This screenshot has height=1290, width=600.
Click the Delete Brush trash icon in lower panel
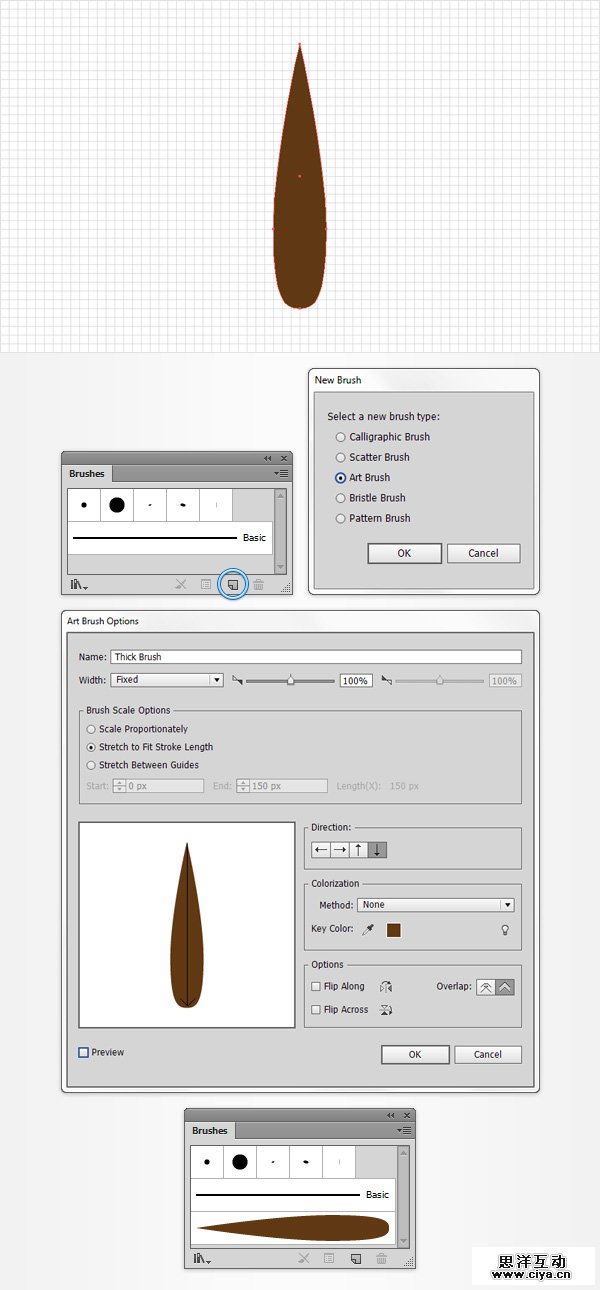[x=381, y=1259]
